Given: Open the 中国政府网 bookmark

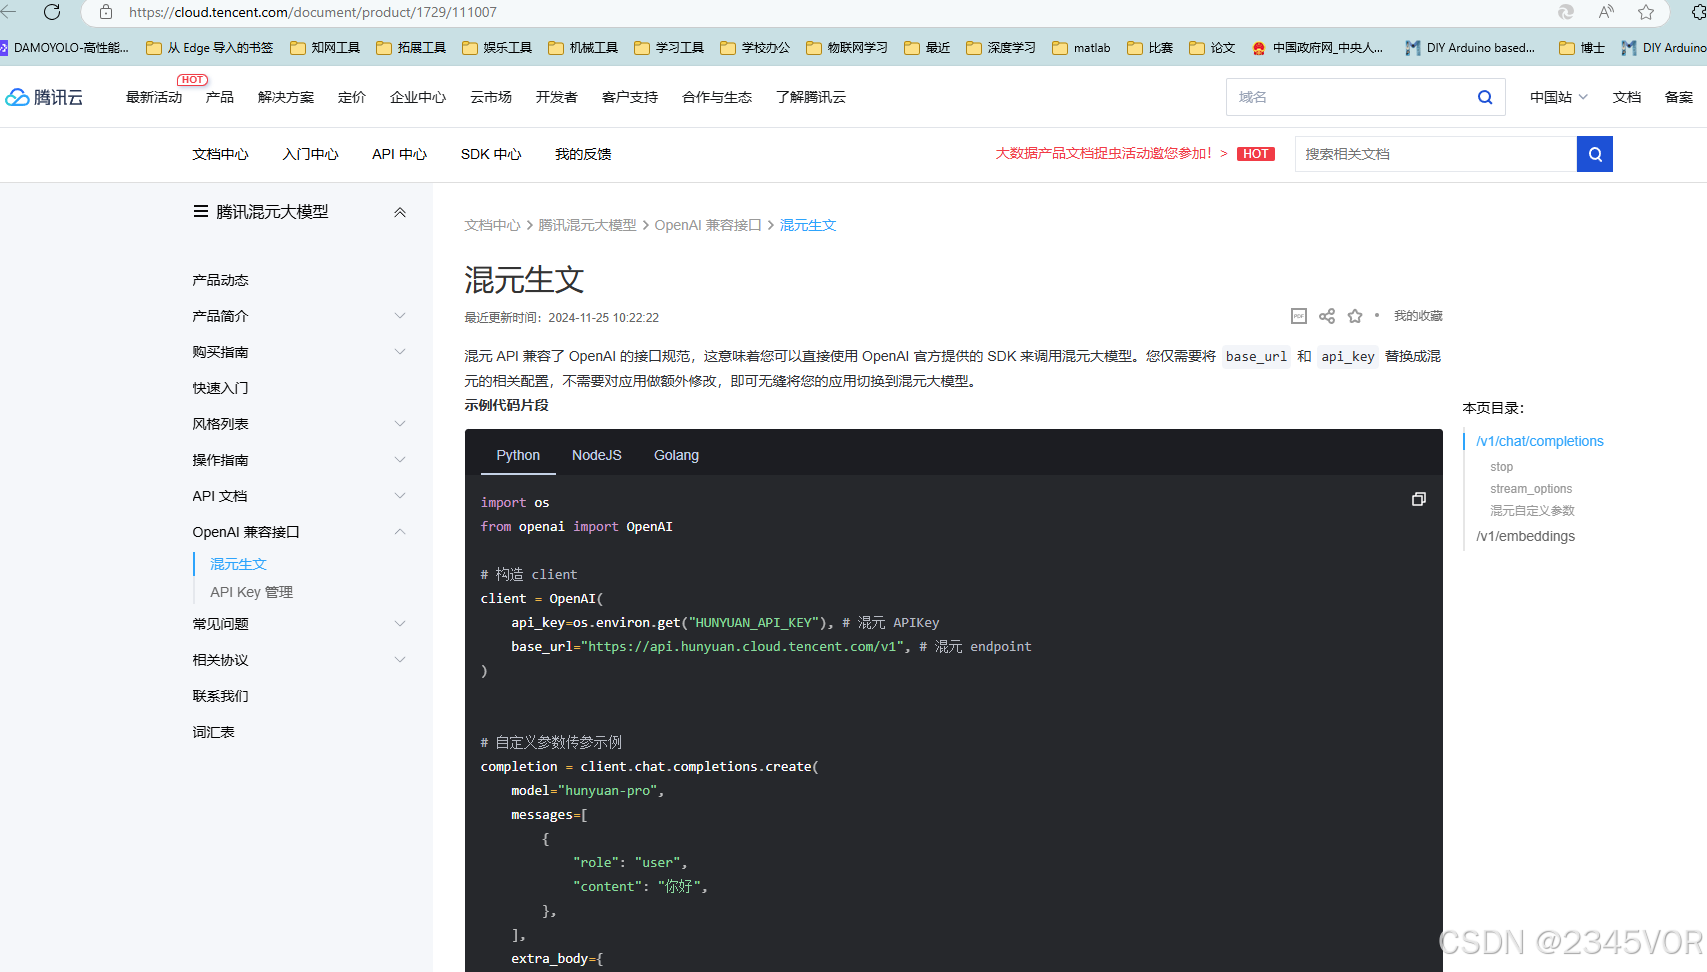Looking at the screenshot, I should [1317, 48].
